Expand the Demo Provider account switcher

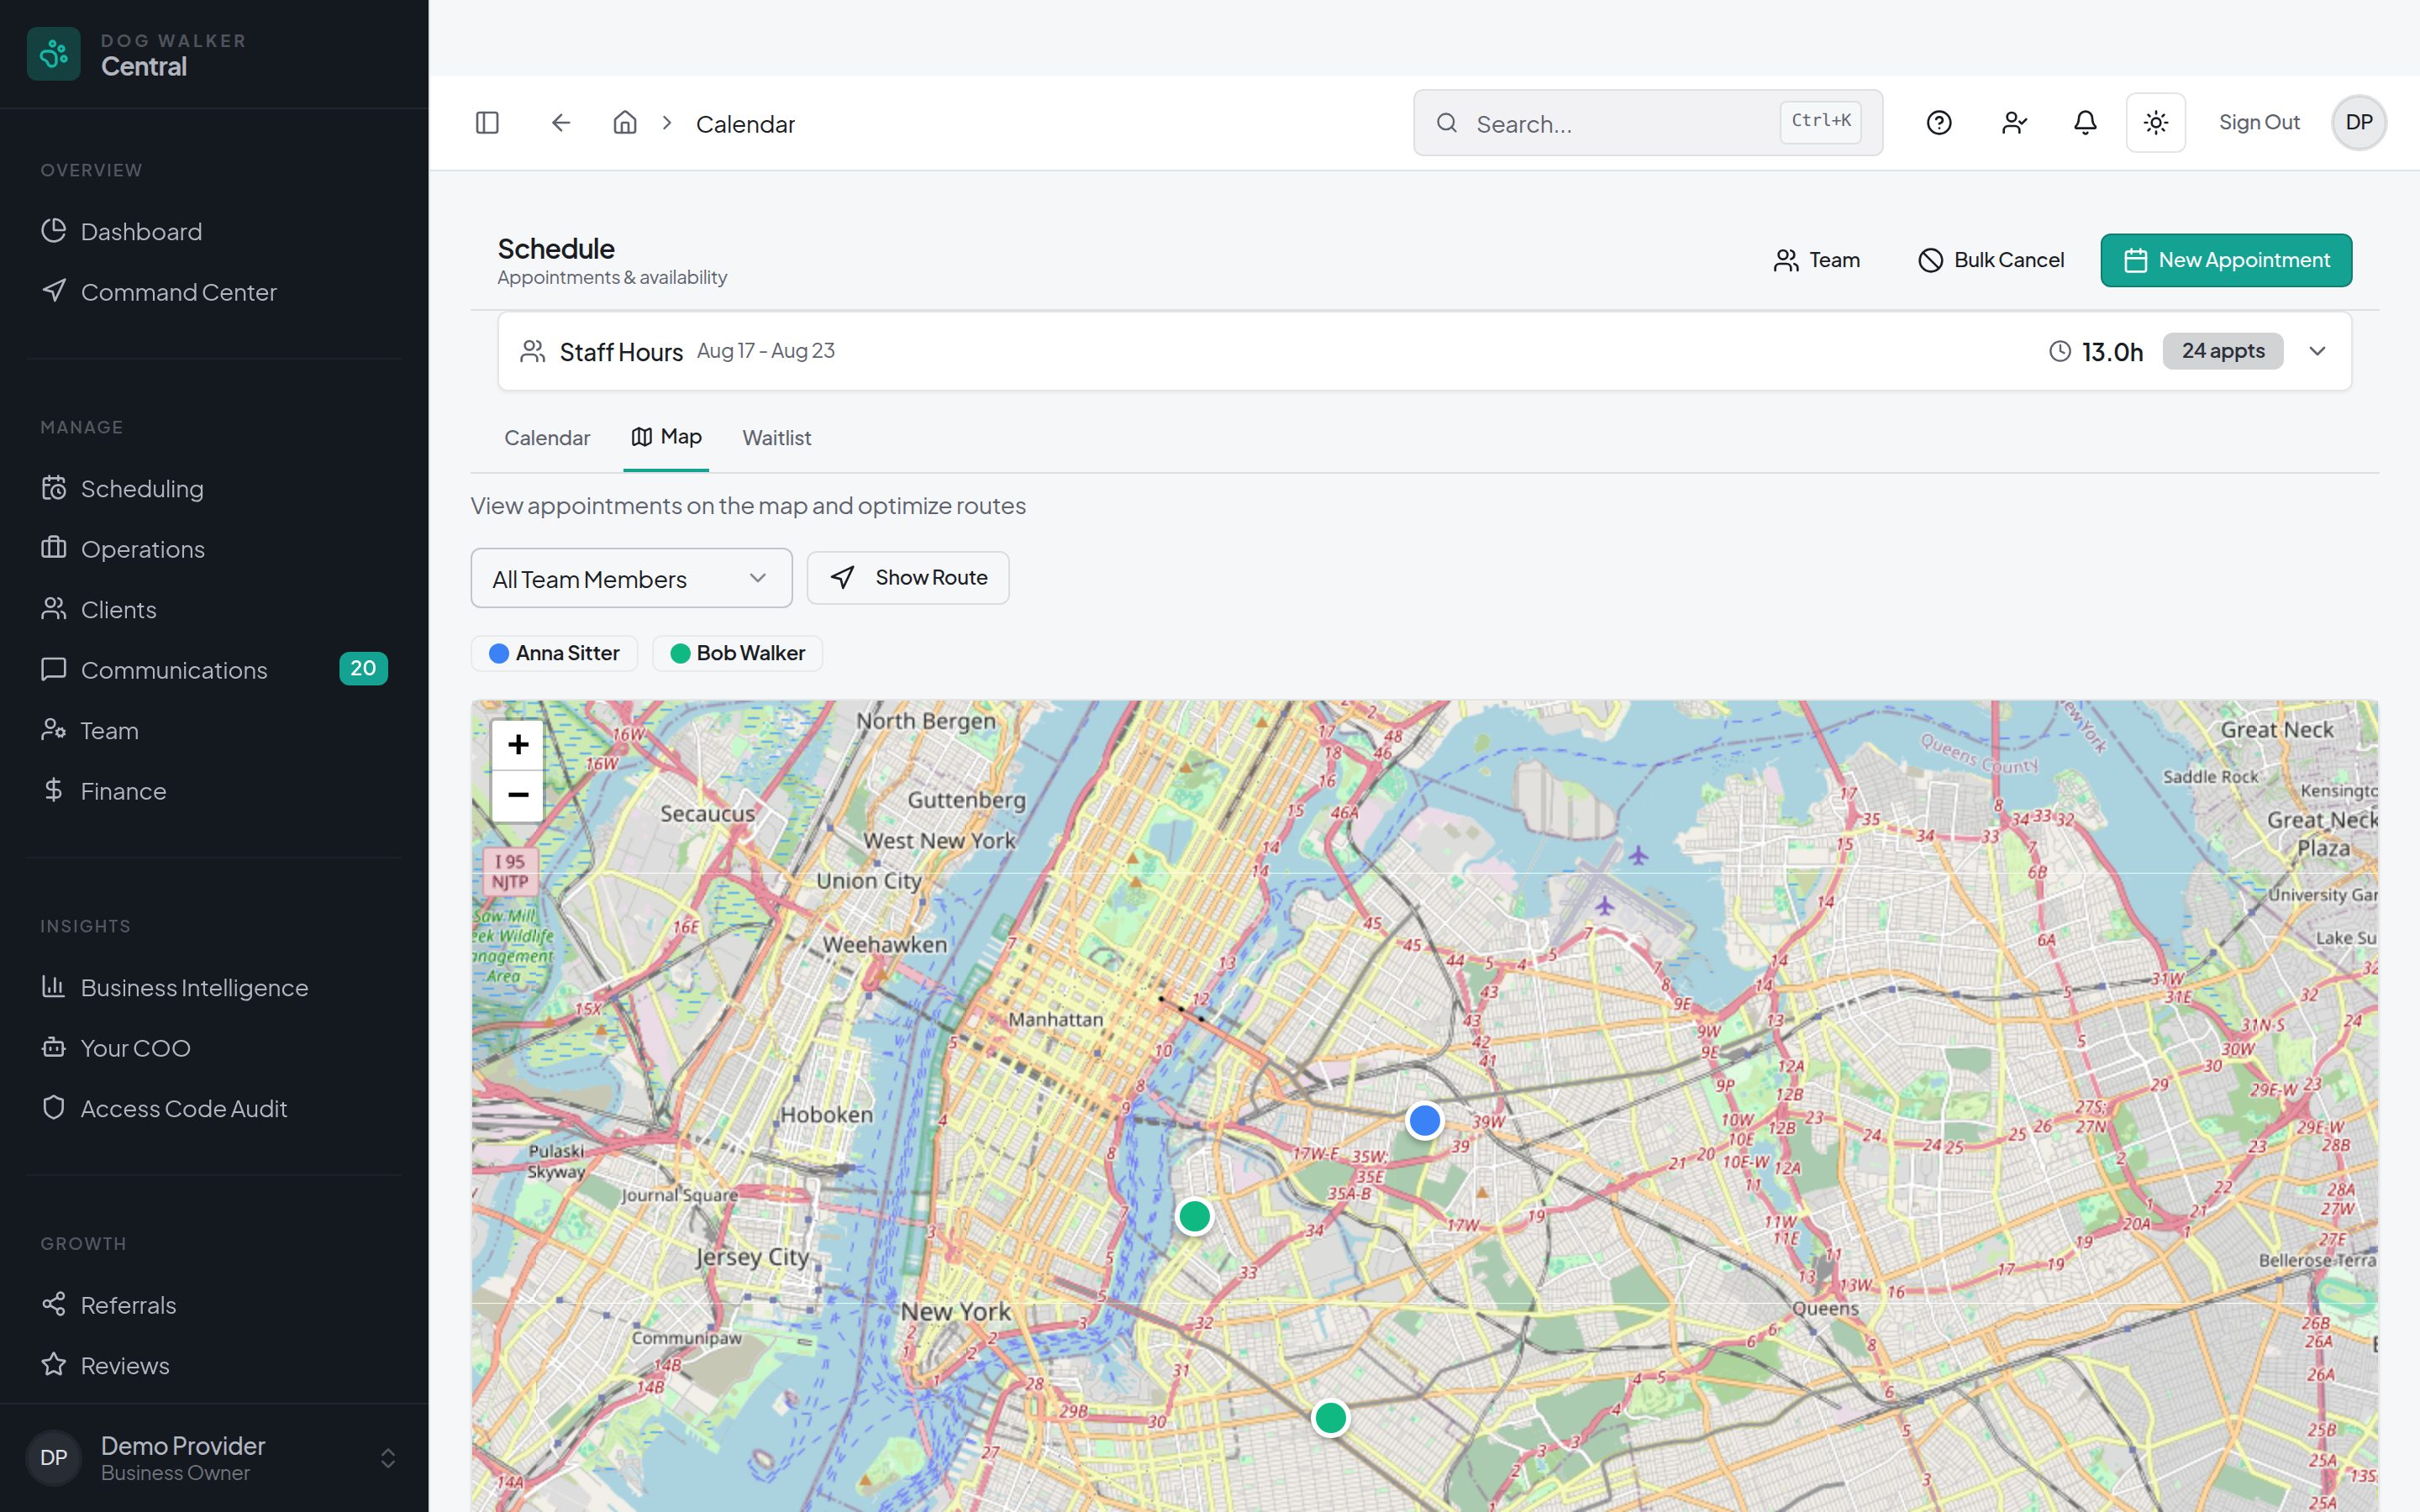(x=214, y=1458)
